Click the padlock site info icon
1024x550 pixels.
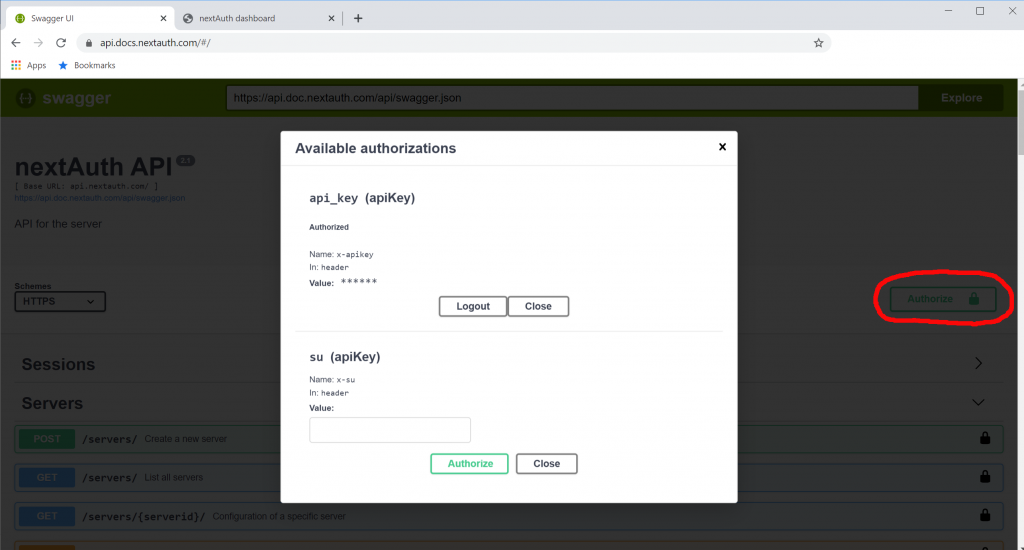pos(89,43)
